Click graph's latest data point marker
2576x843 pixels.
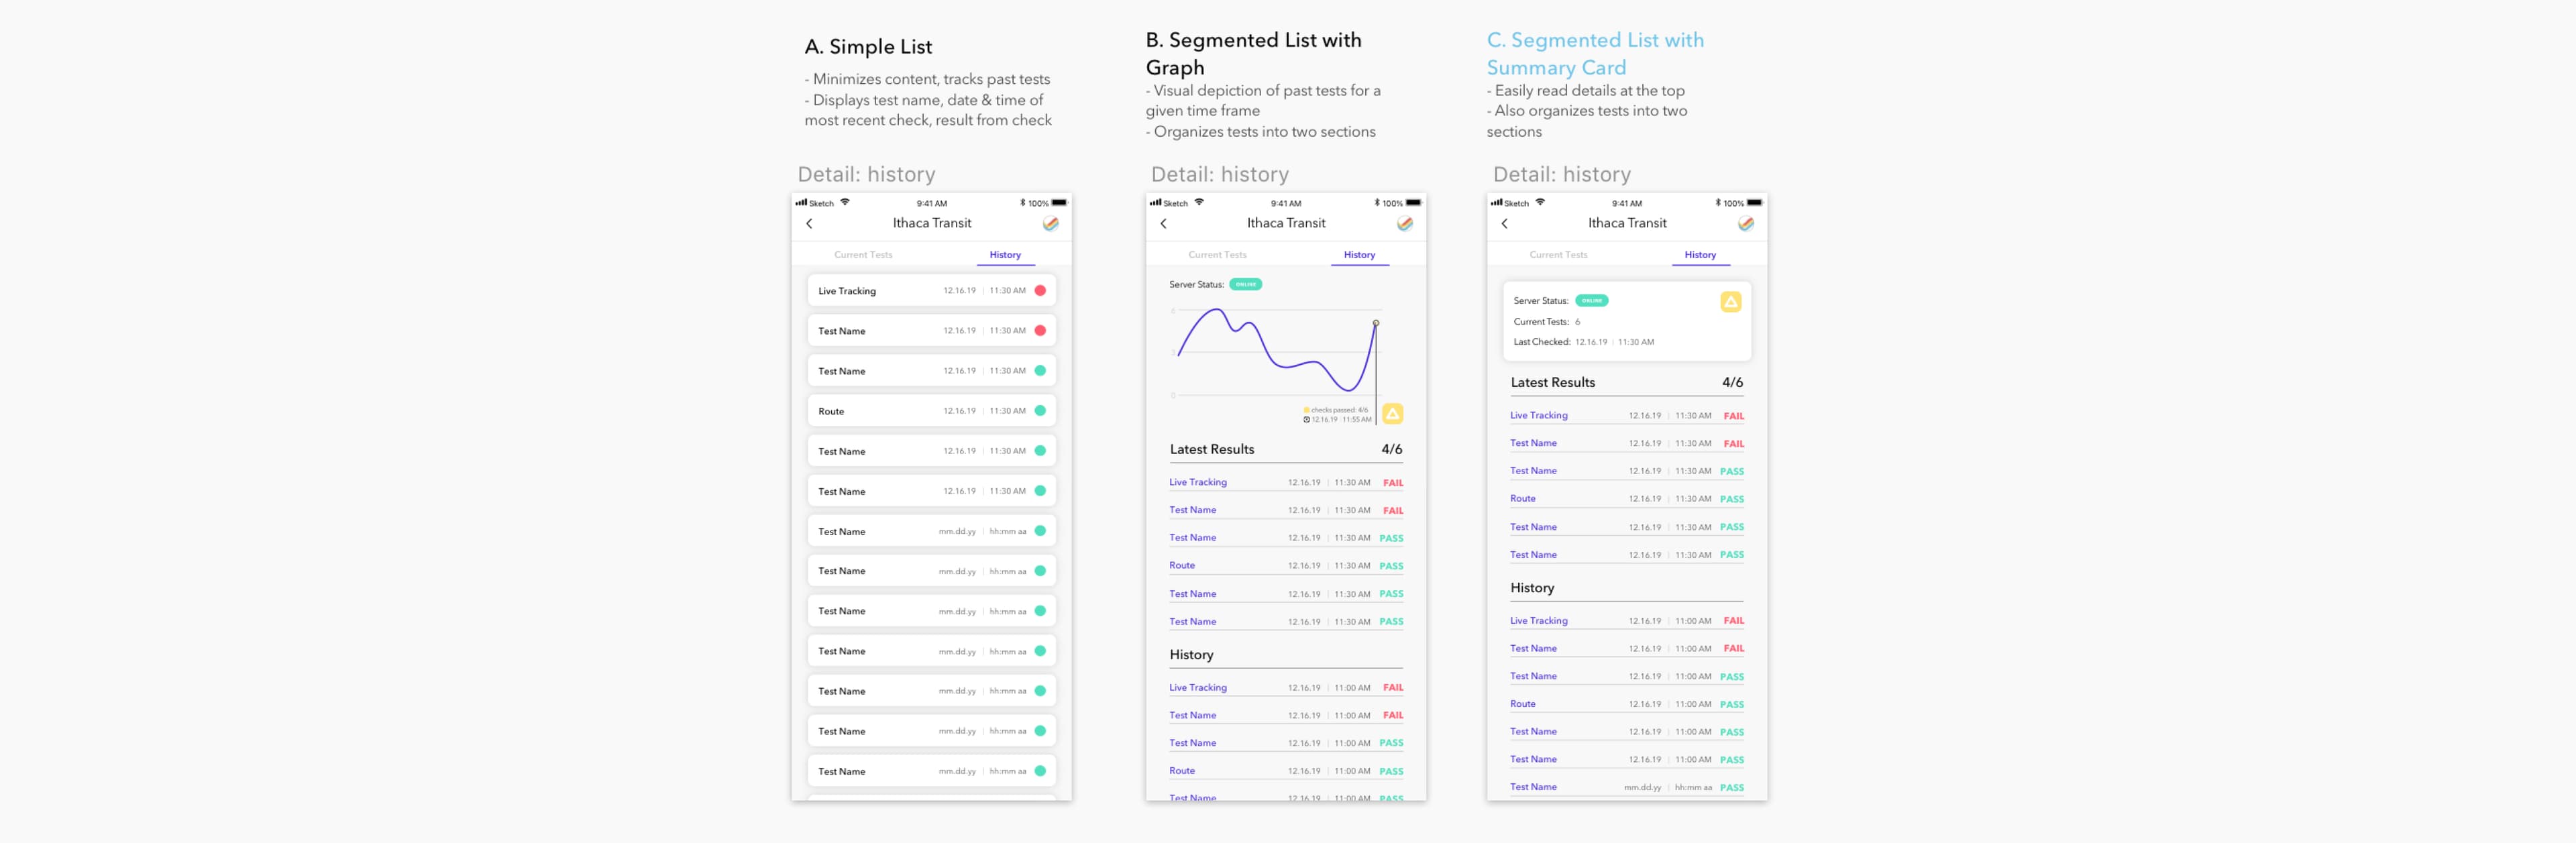click(1375, 323)
